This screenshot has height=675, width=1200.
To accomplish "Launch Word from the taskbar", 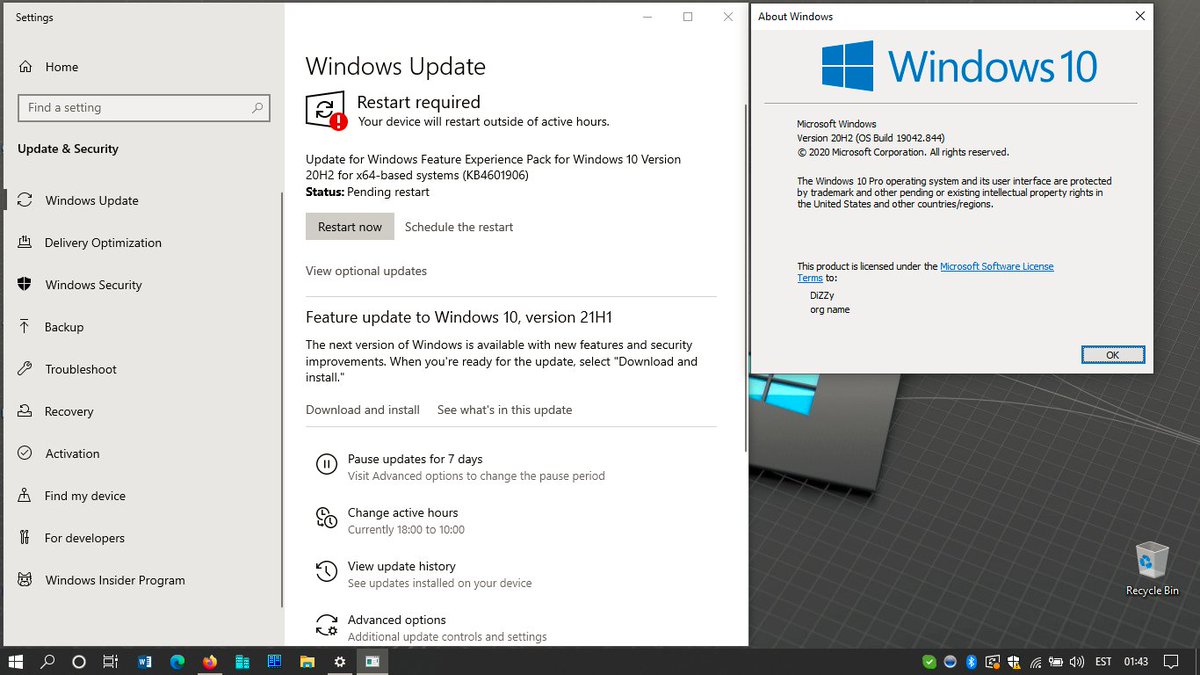I will pos(144,662).
